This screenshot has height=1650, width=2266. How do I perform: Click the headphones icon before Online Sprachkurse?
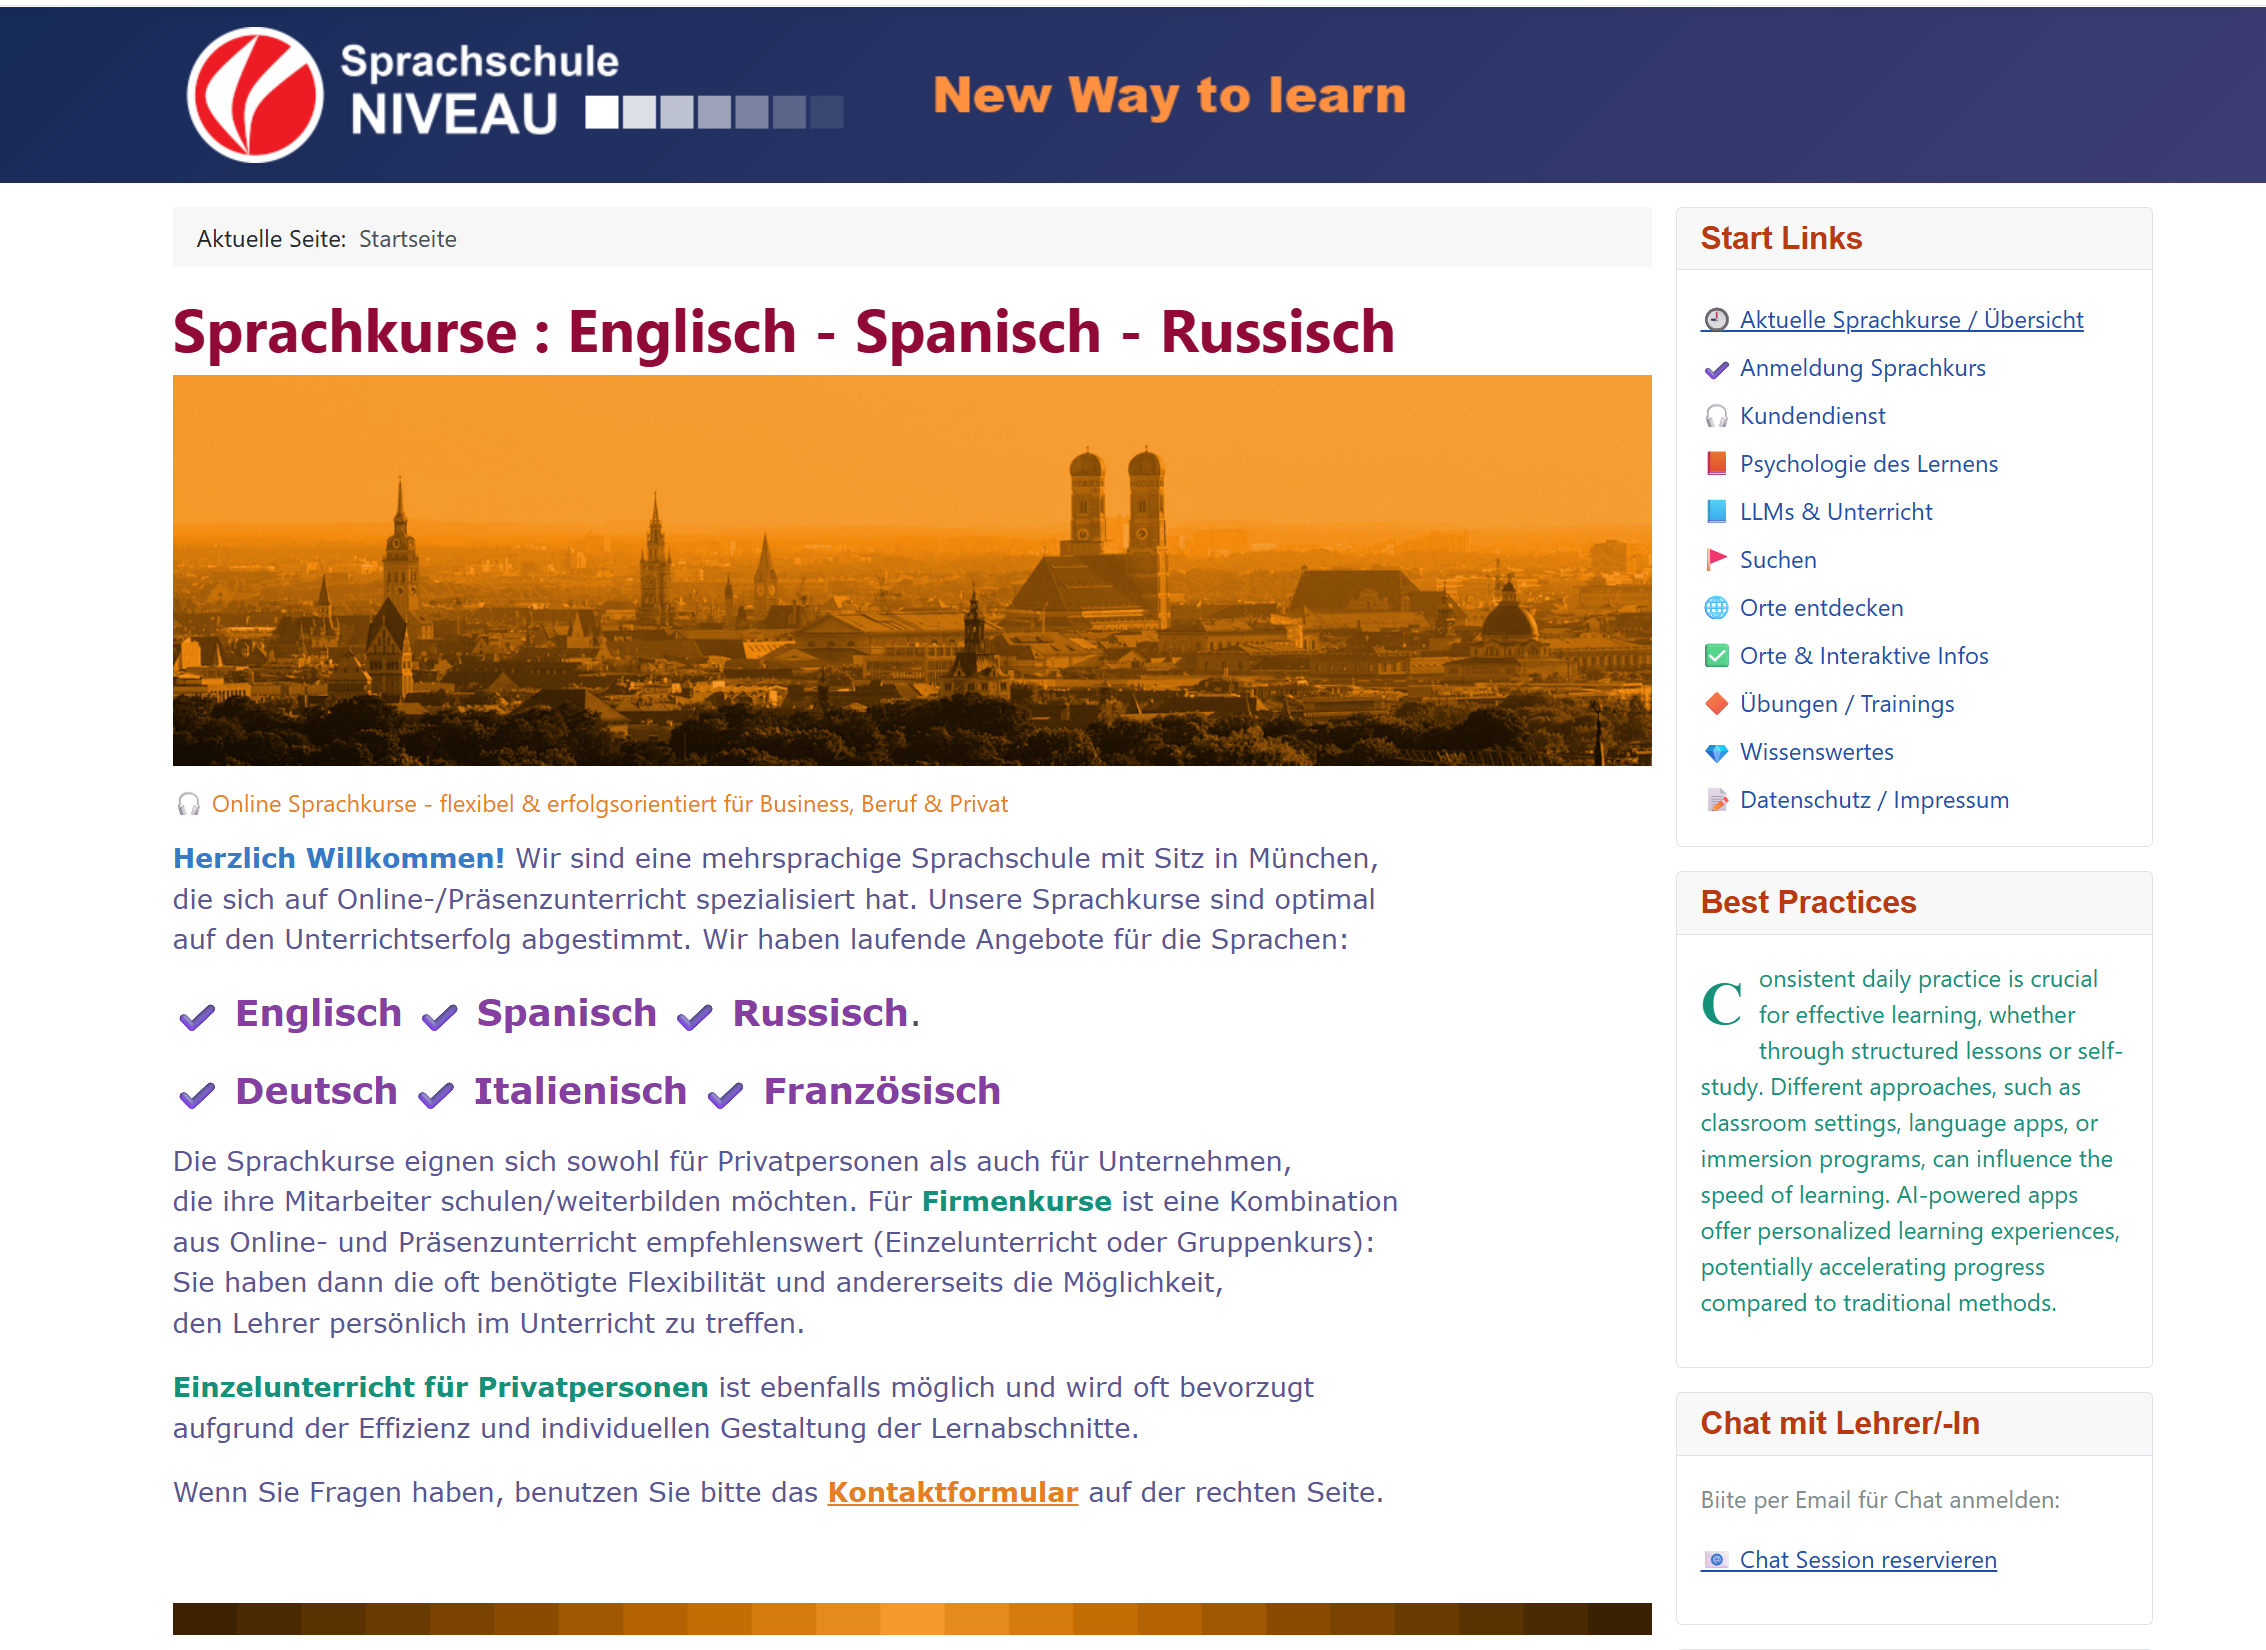tap(187, 803)
